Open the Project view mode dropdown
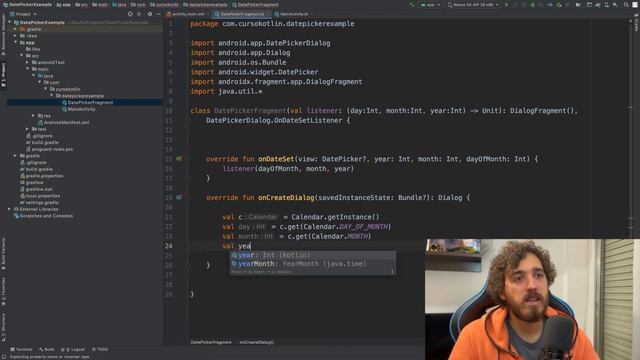Image resolution: width=640 pixels, height=360 pixels. coord(23,14)
